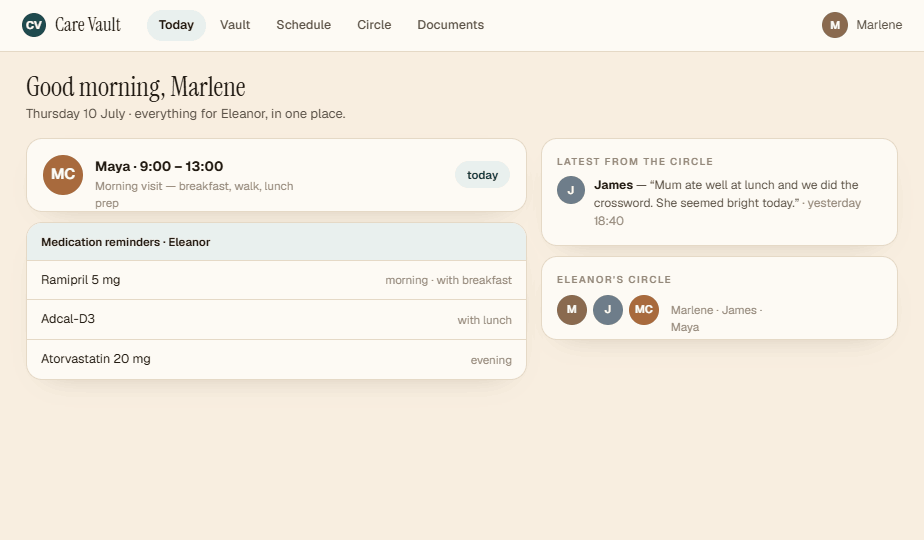Open the Vault tab
Screen dimensions: 924x540
point(235,25)
